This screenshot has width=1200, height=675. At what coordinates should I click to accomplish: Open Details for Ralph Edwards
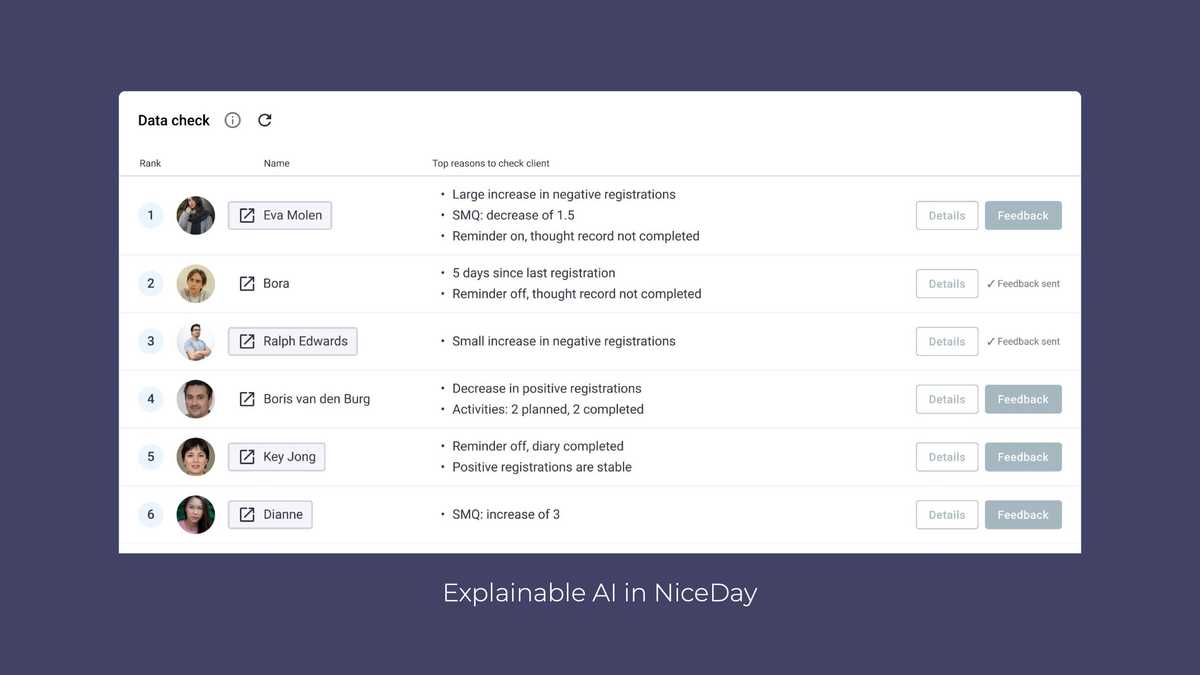click(946, 341)
